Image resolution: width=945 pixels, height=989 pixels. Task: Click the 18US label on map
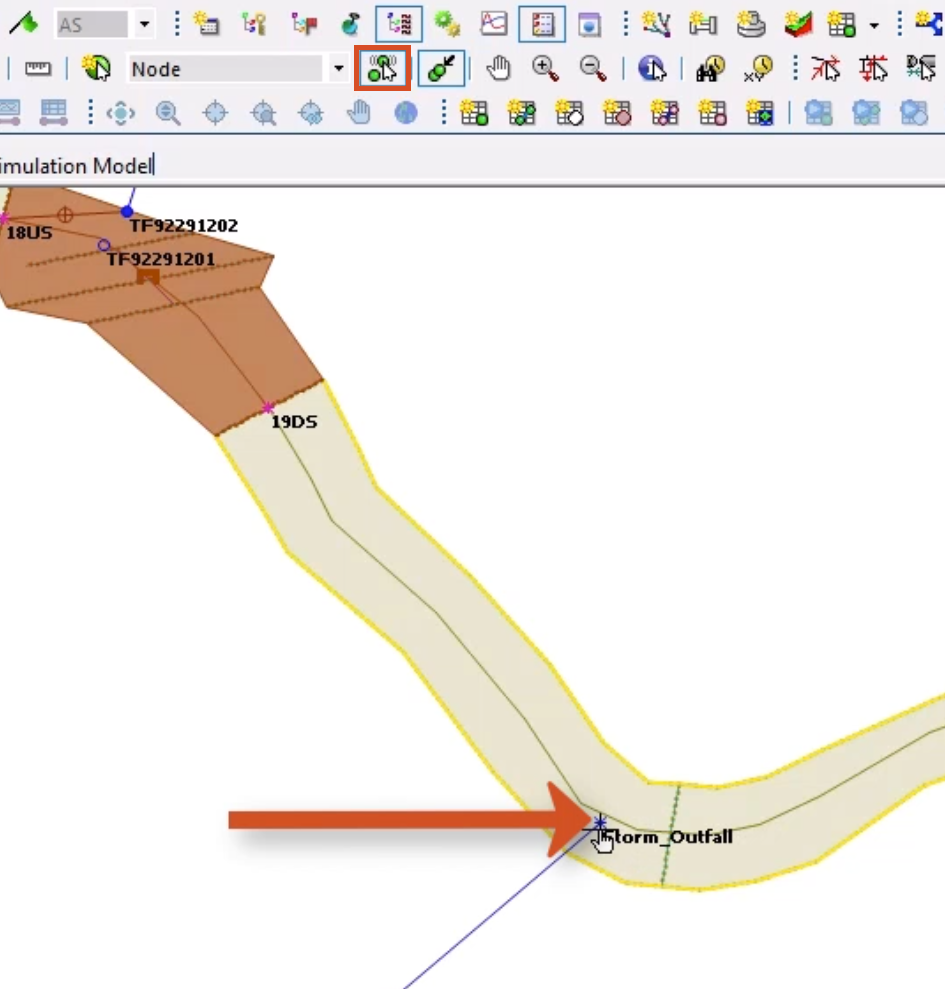click(29, 233)
